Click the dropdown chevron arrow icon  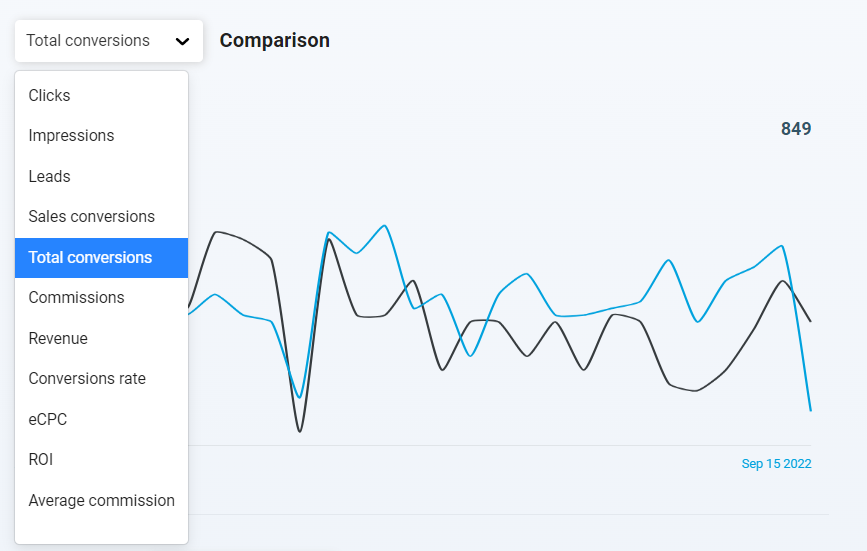tap(182, 41)
